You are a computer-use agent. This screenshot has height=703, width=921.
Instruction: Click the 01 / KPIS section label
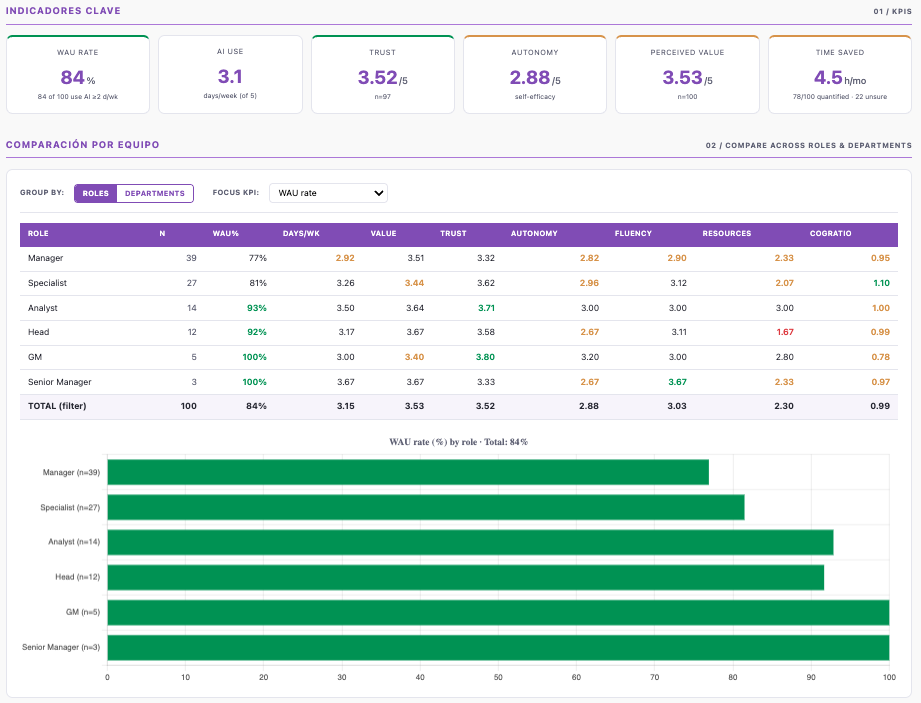click(892, 11)
